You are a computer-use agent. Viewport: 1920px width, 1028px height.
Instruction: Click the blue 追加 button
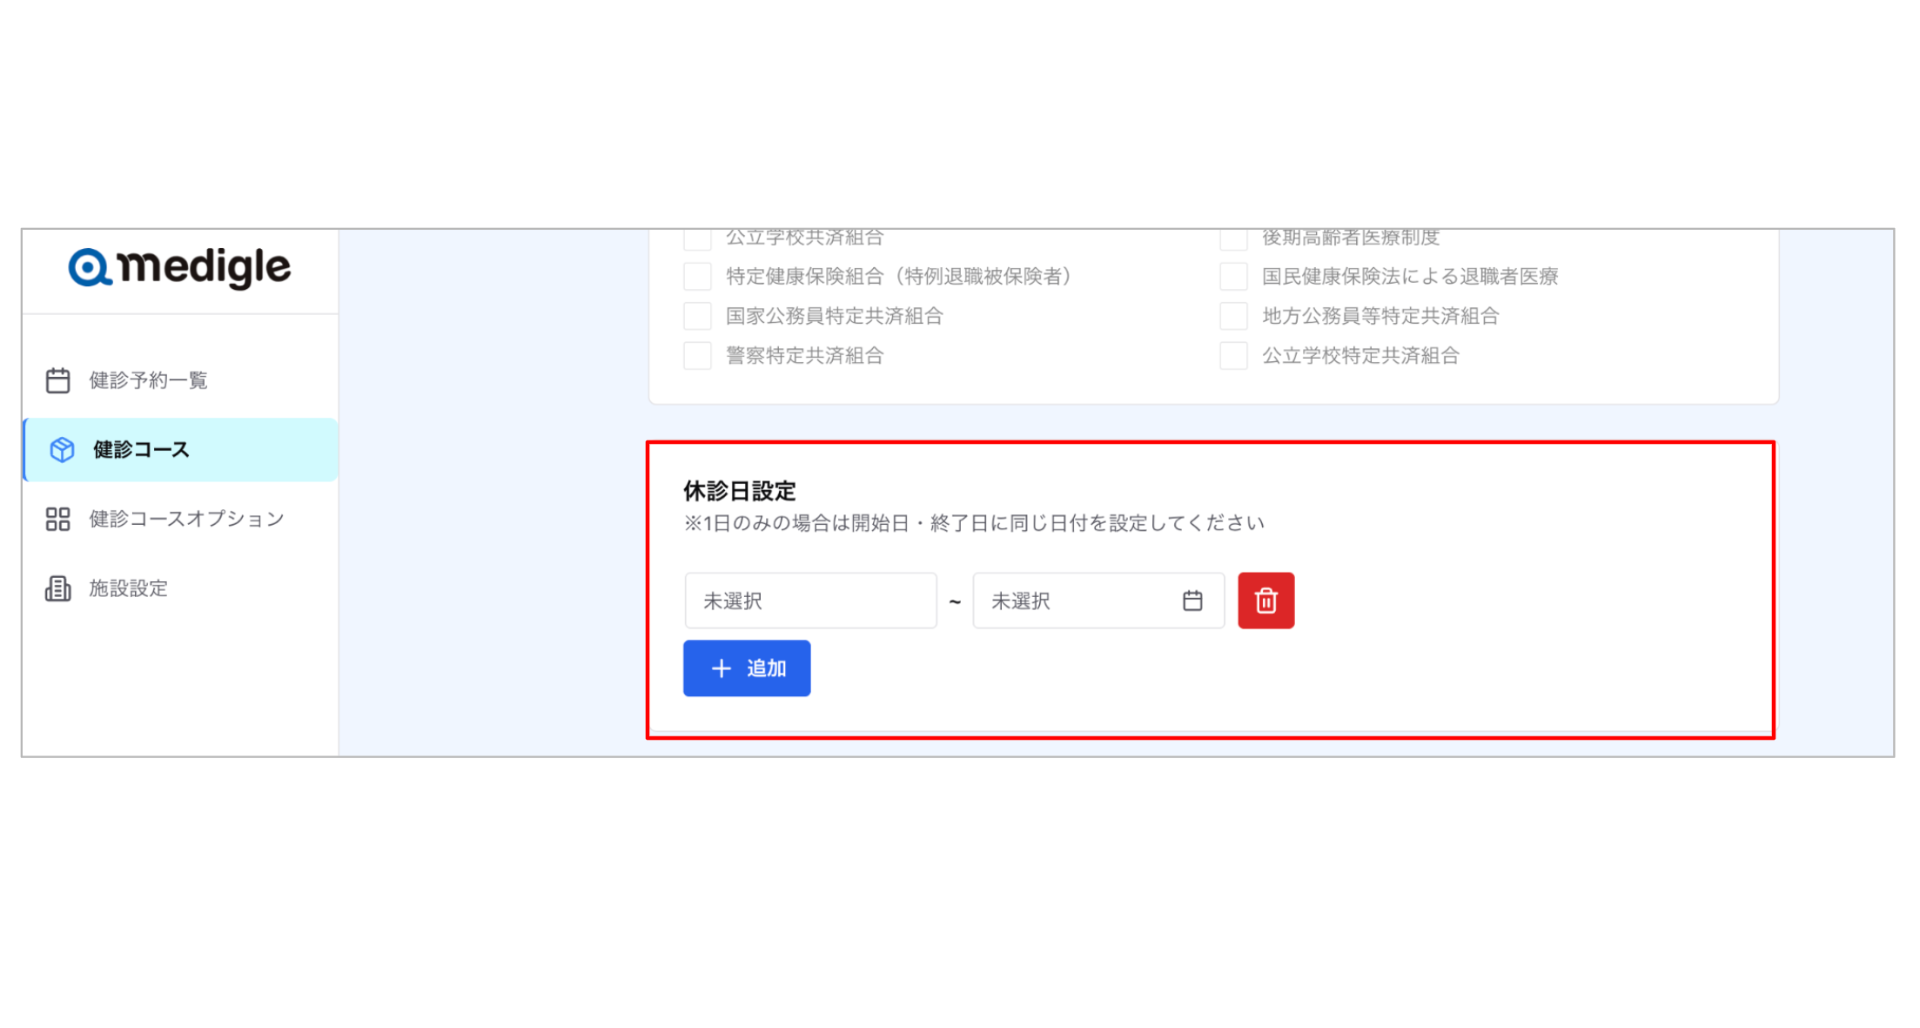pos(747,668)
